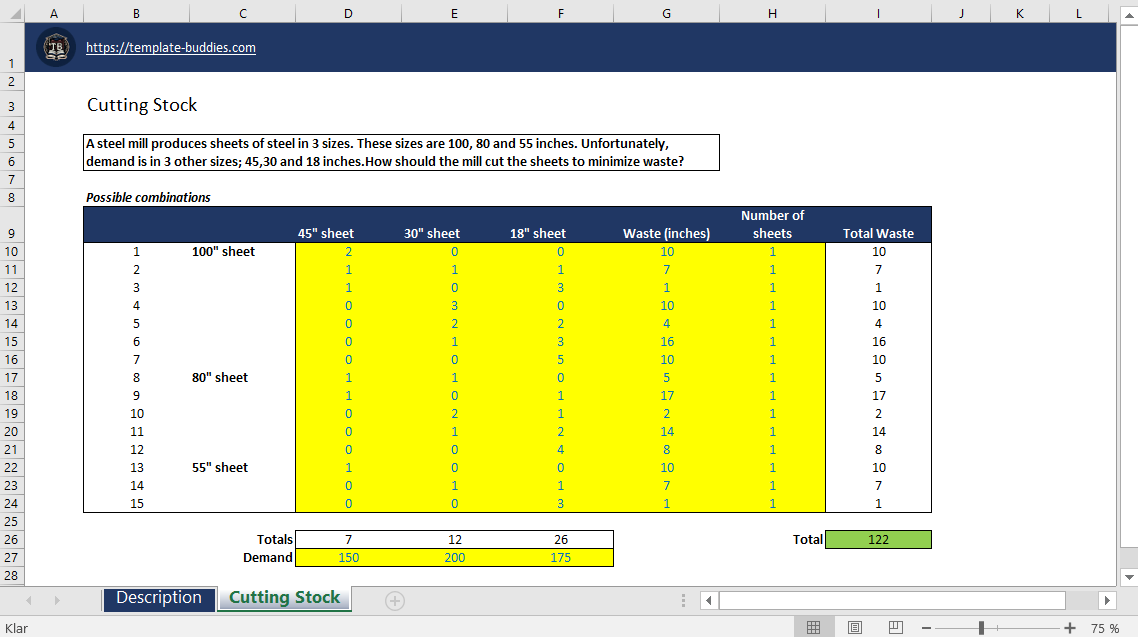Click the horizontal scrollbar right arrow
This screenshot has width=1138, height=637.
click(1106, 600)
